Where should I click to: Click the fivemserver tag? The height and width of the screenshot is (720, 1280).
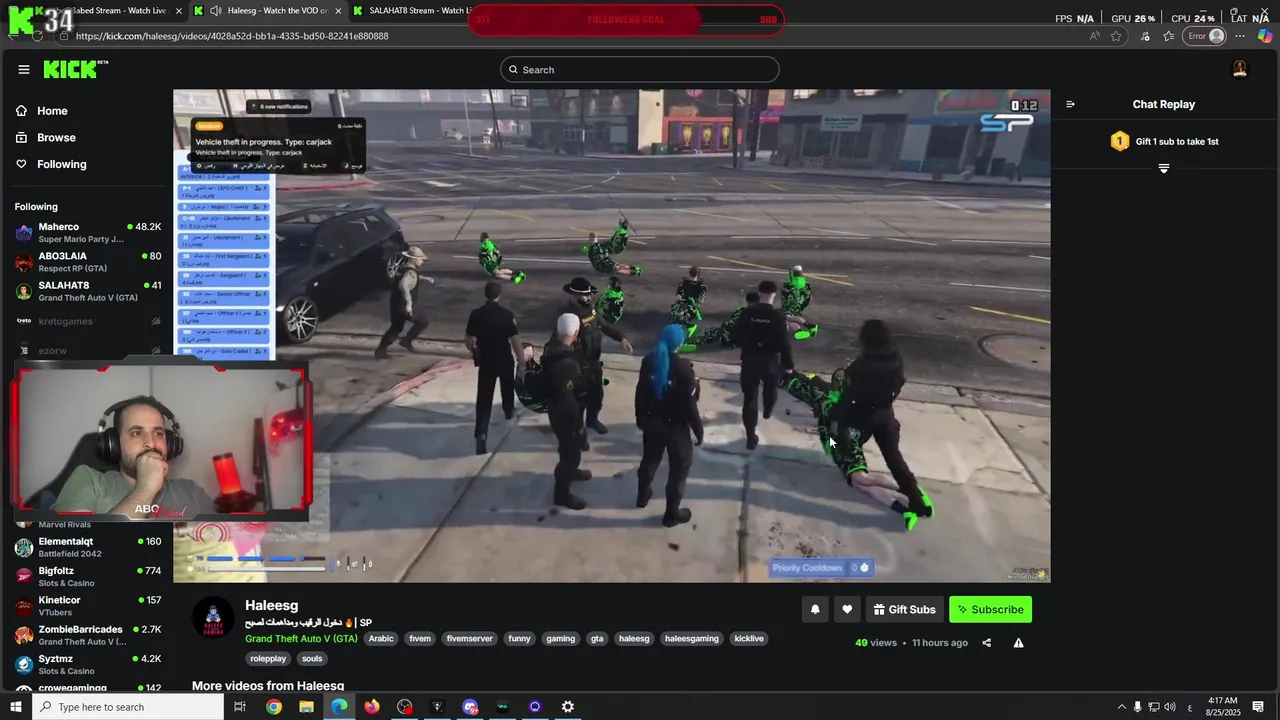[469, 638]
